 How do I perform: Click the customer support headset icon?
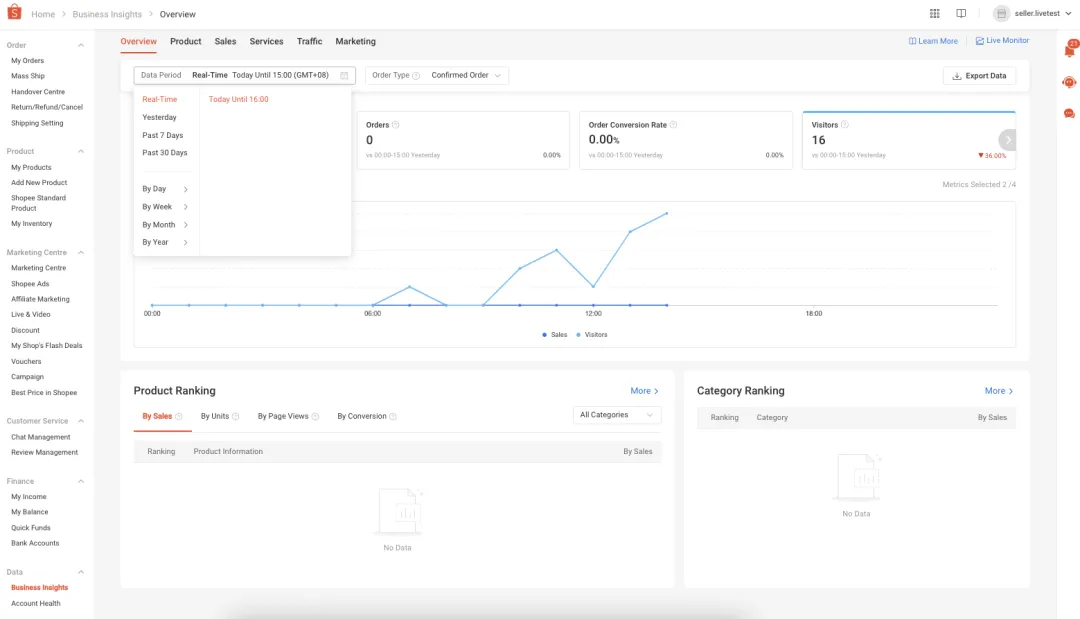(x=1069, y=82)
